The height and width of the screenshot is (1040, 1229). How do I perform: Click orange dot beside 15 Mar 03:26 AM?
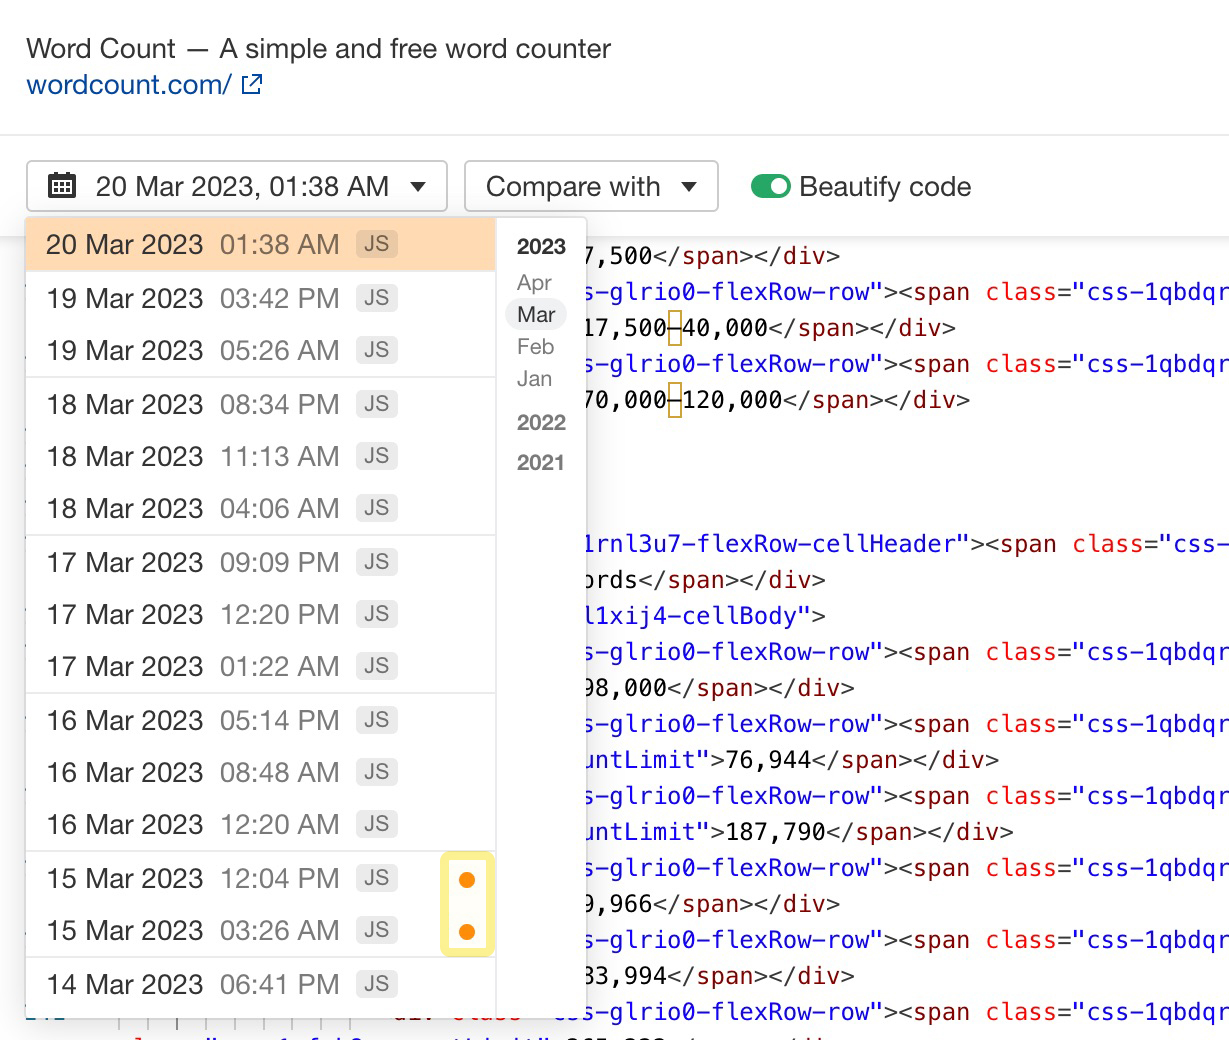point(466,932)
